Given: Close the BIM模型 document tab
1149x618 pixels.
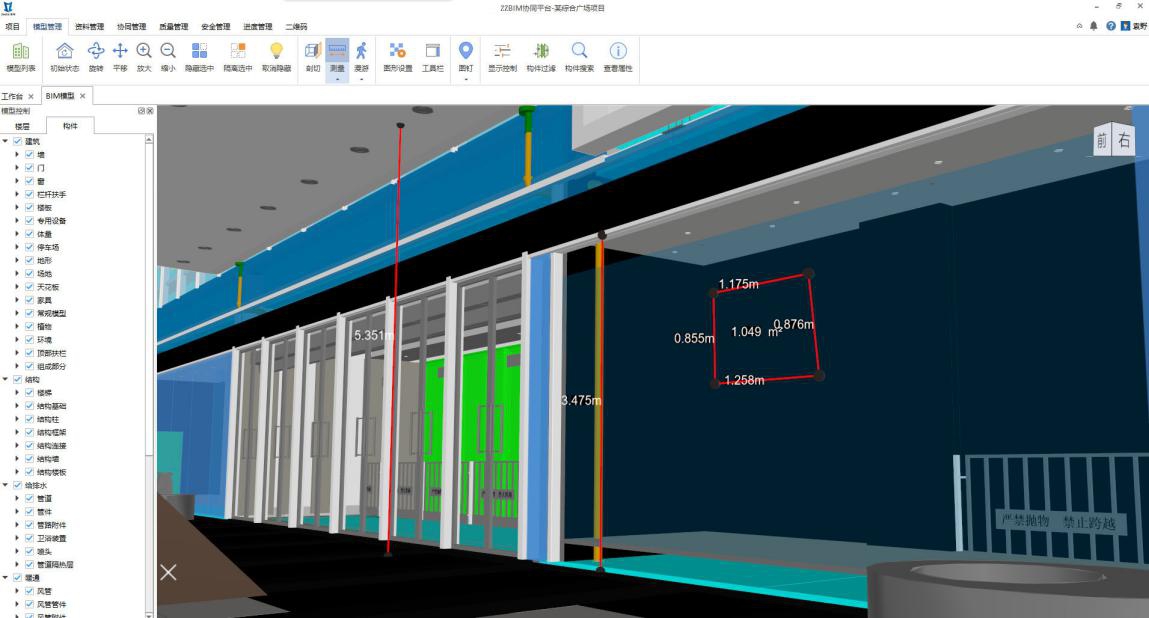Looking at the screenshot, I should tap(83, 96).
